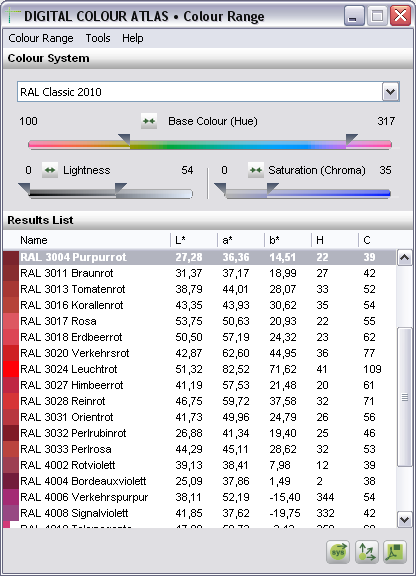Click the axes transform icon at bottom

click(x=367, y=552)
